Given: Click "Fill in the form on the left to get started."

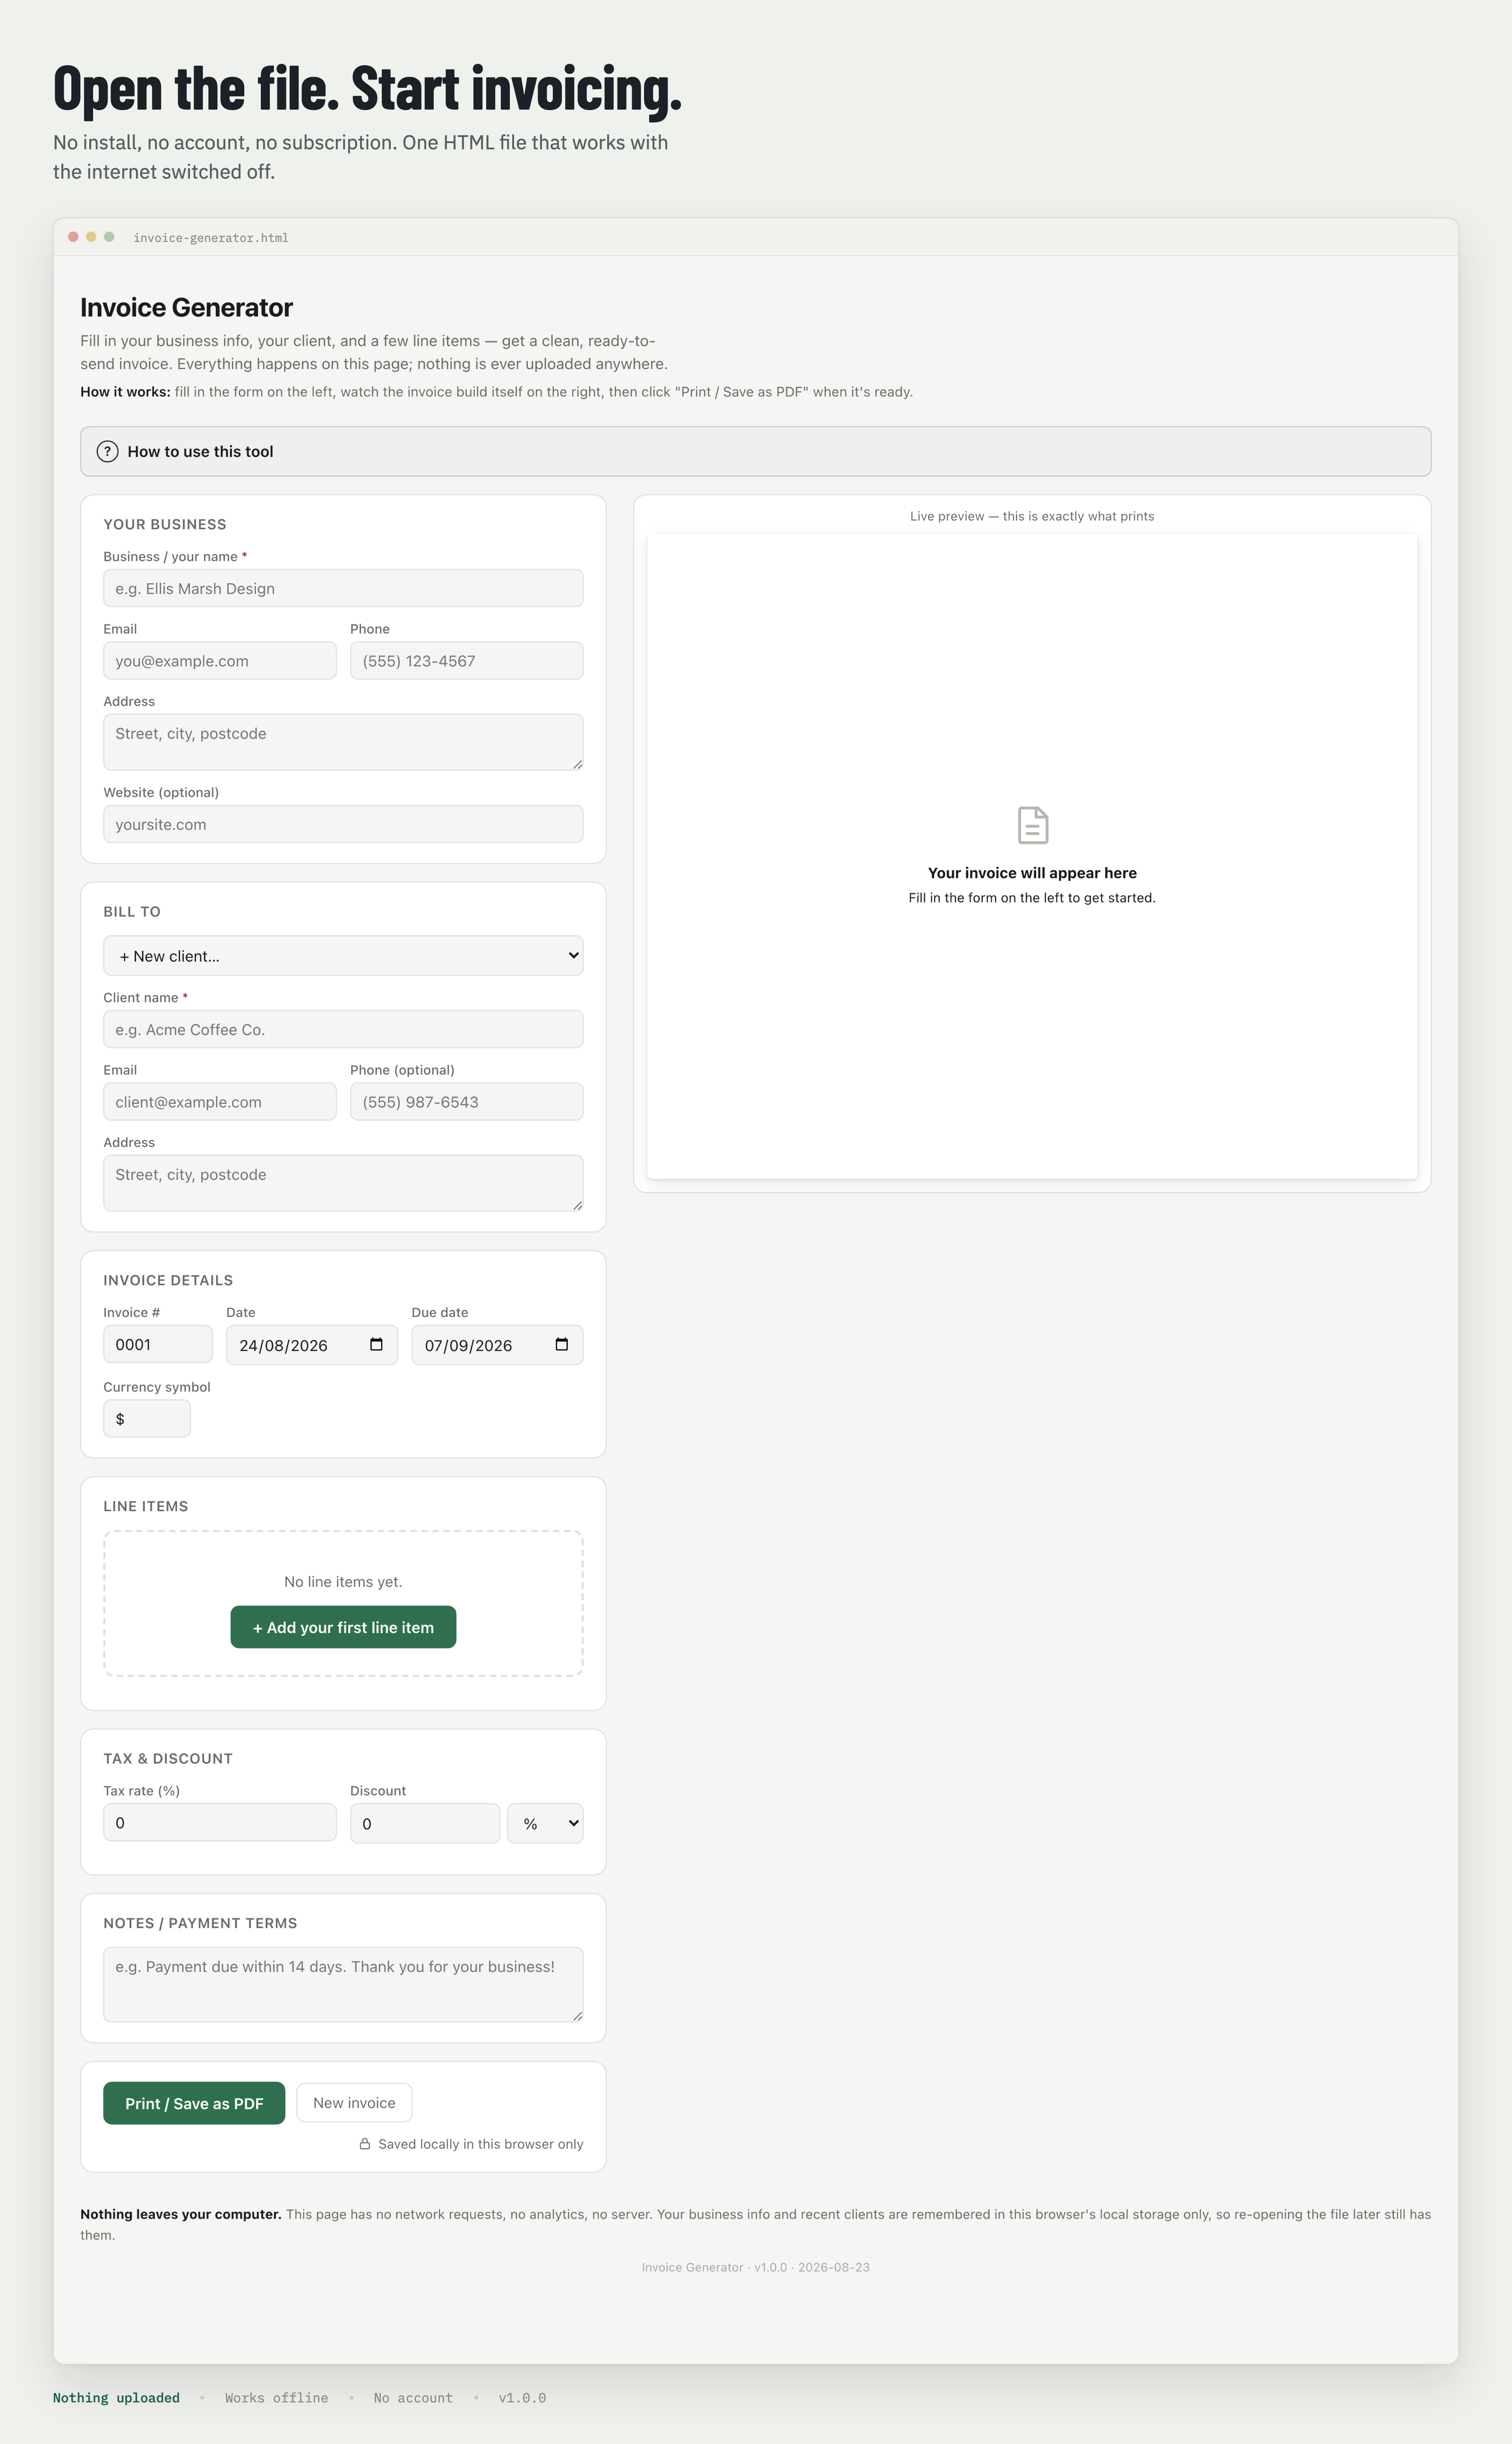Looking at the screenshot, I should coord(1032,898).
